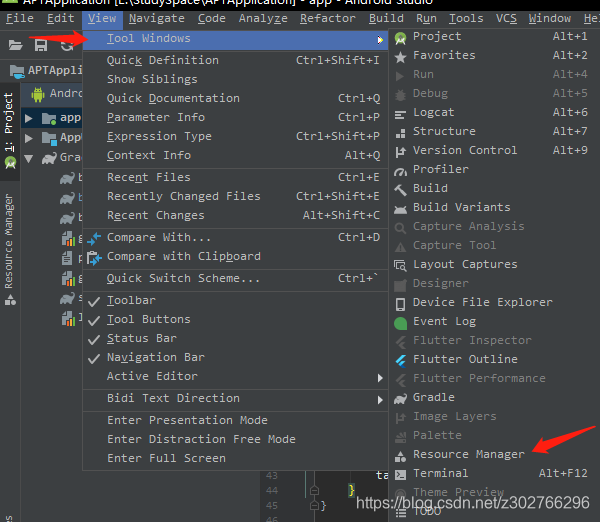Choose Expression Type entry
Image resolution: width=600 pixels, height=522 pixels.
point(235,137)
